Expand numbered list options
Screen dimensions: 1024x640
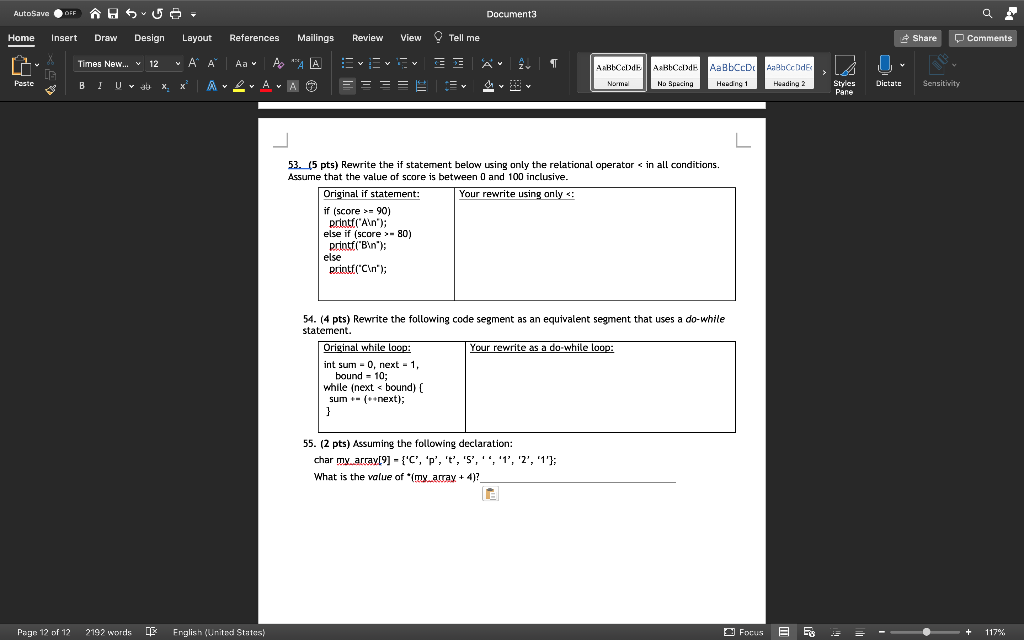coord(387,63)
